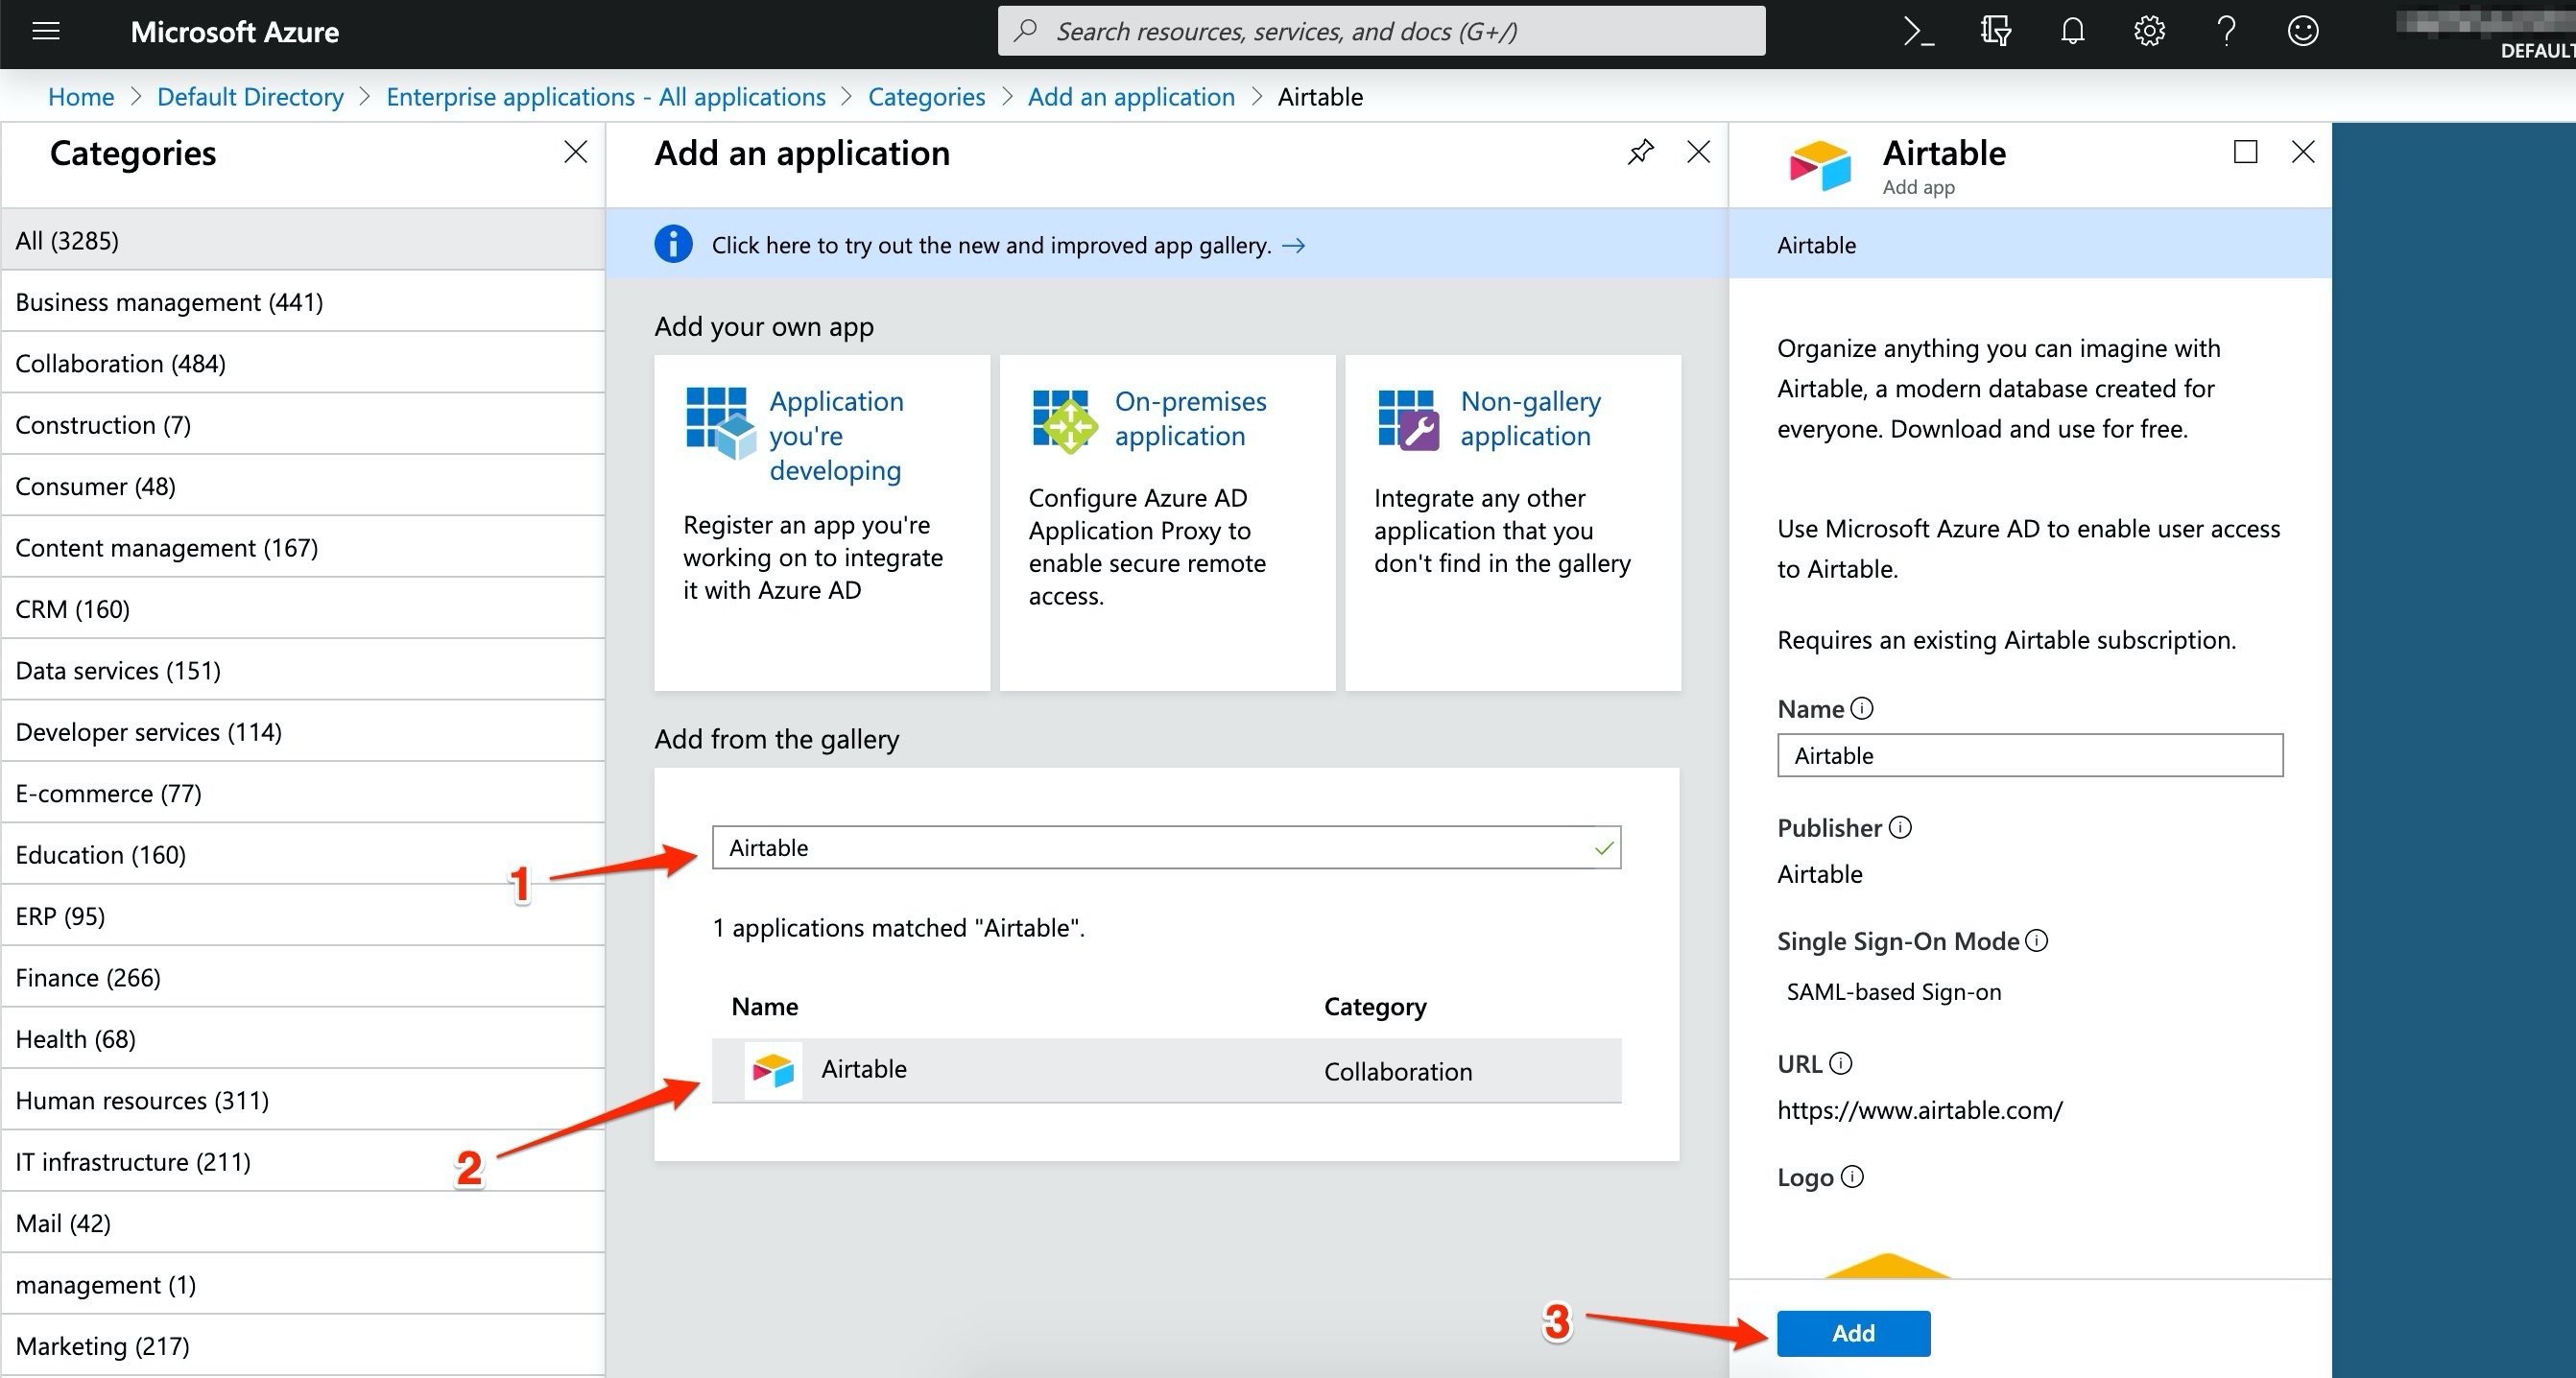Close the Airtable side panel
This screenshot has height=1378, width=2576.
(2303, 152)
